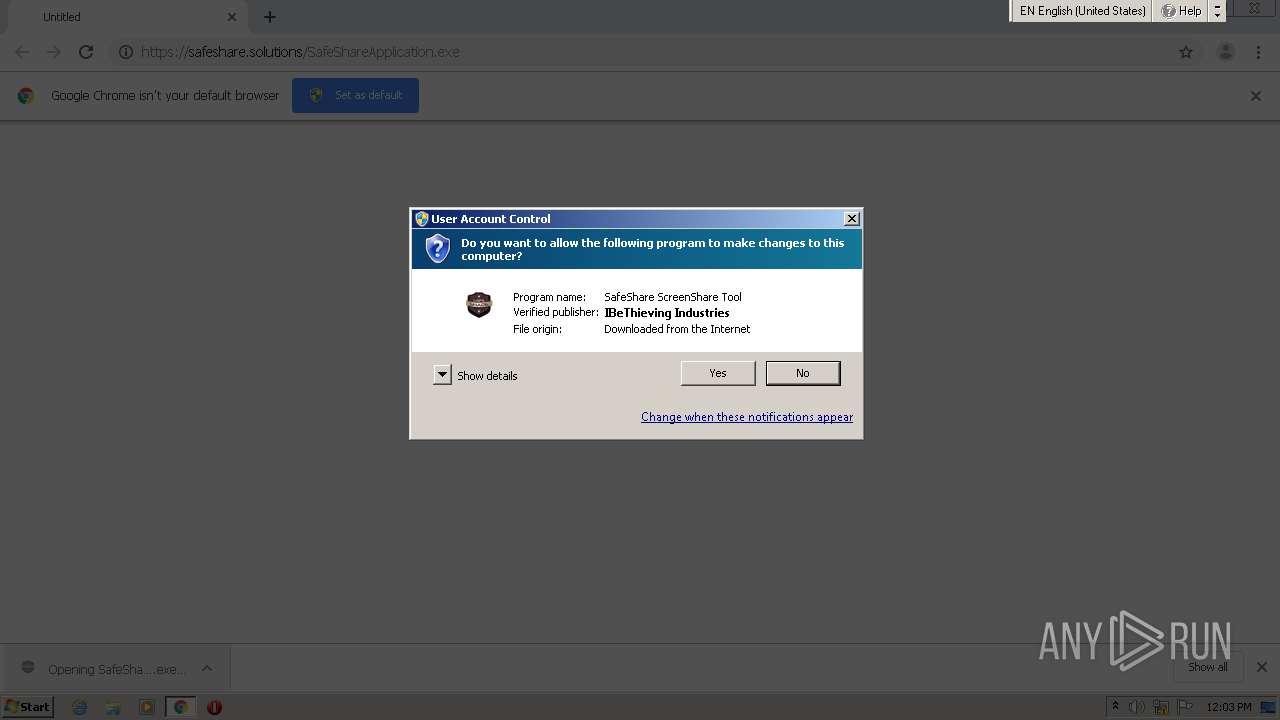Screen dimensions: 1280x720
Task: Click the SafeShare program icon in dialog
Action: point(479,305)
